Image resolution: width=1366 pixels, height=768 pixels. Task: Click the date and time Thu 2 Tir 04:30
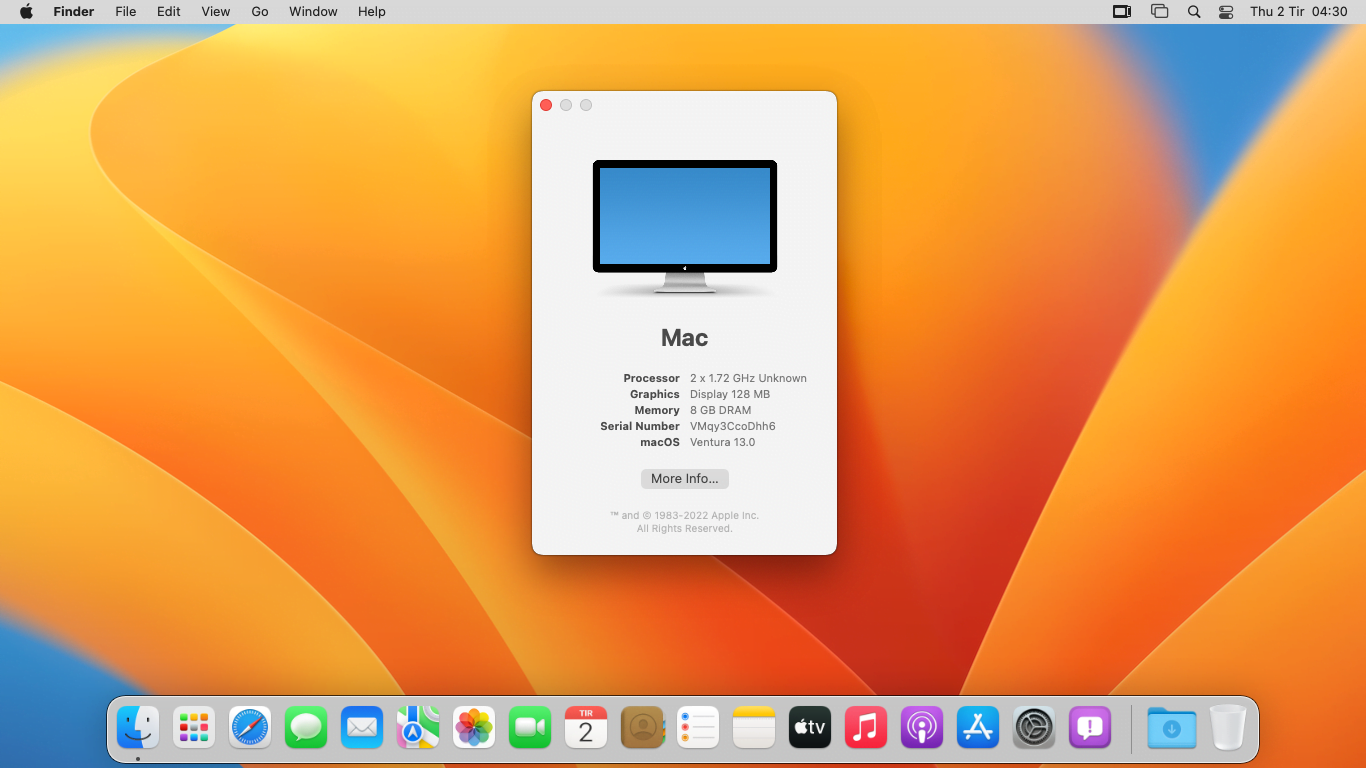tap(1299, 12)
